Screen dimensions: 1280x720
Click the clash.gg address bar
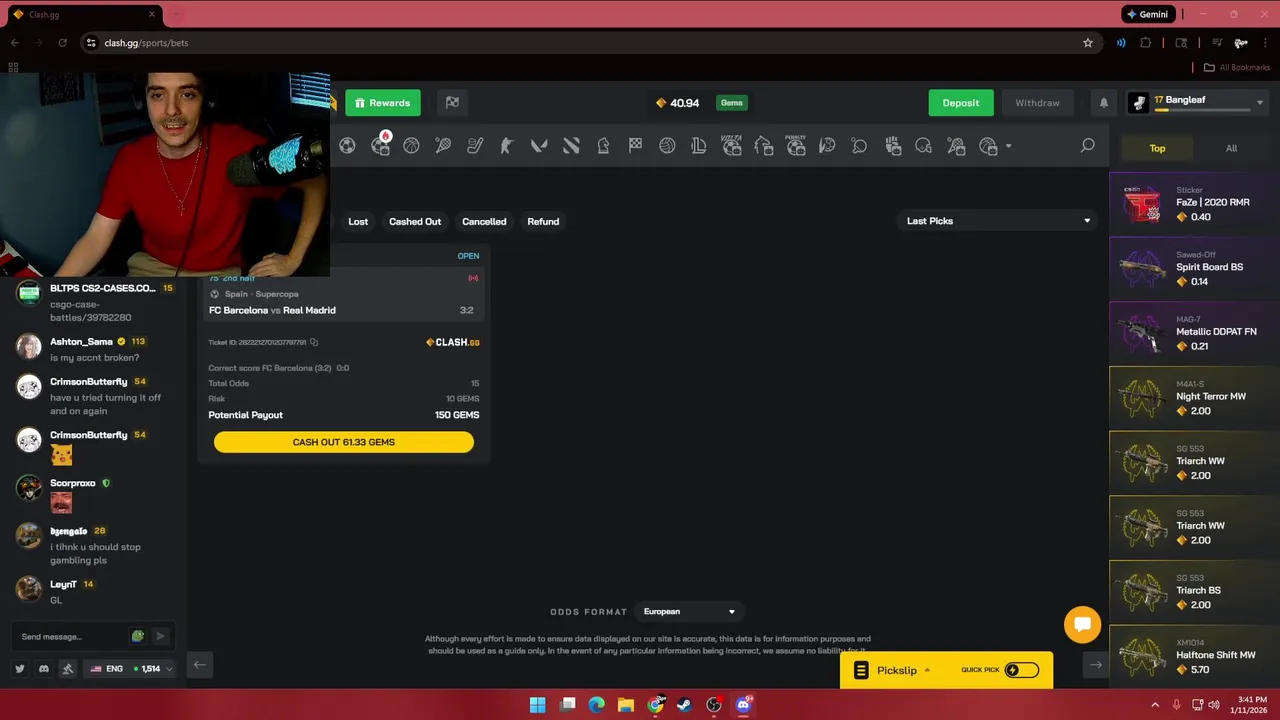coord(590,43)
